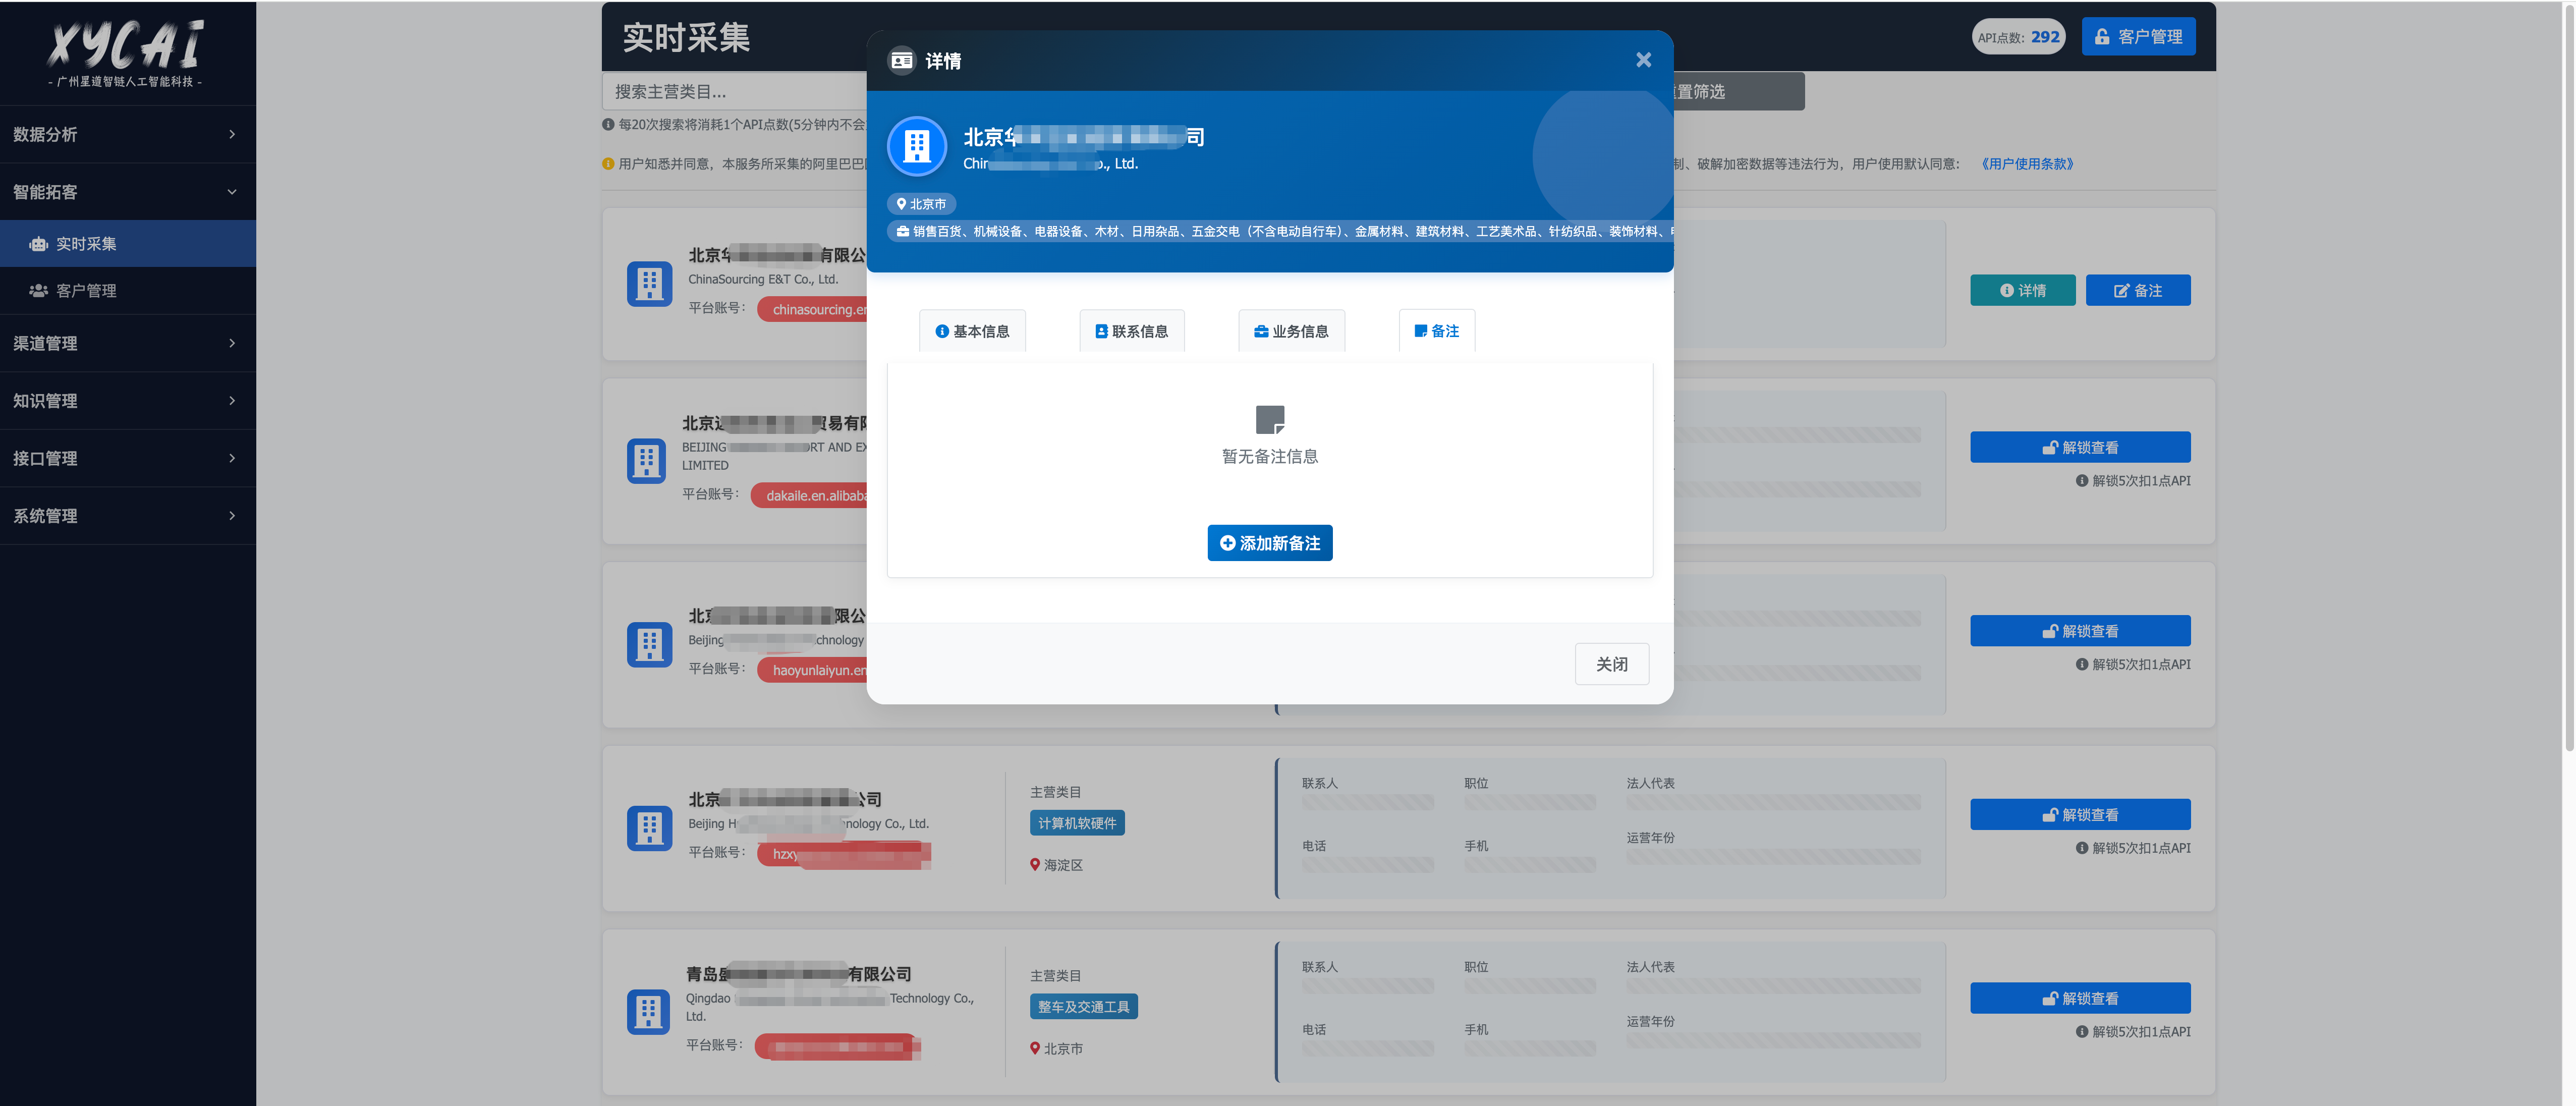Click warning icon before 用户知悉并同意 notice
The image size is (2576, 1106).
point(608,164)
